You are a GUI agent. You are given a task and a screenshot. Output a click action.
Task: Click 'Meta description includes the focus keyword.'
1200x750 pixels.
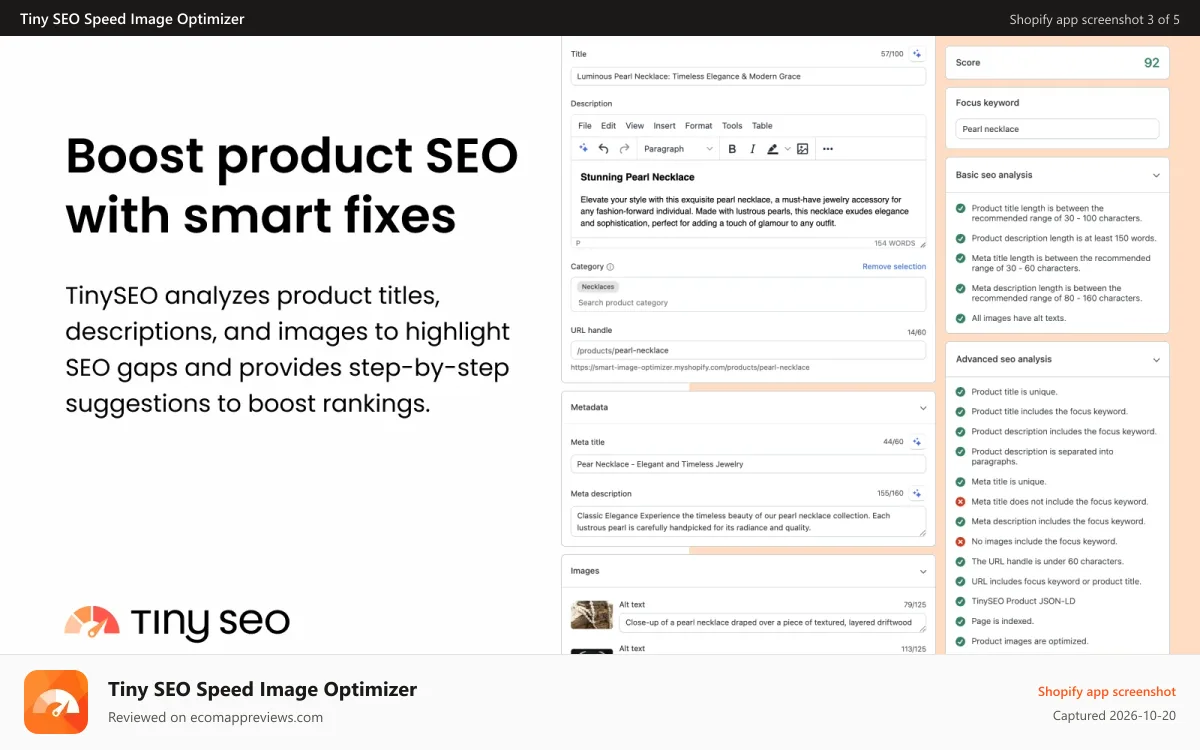click(x=1058, y=521)
